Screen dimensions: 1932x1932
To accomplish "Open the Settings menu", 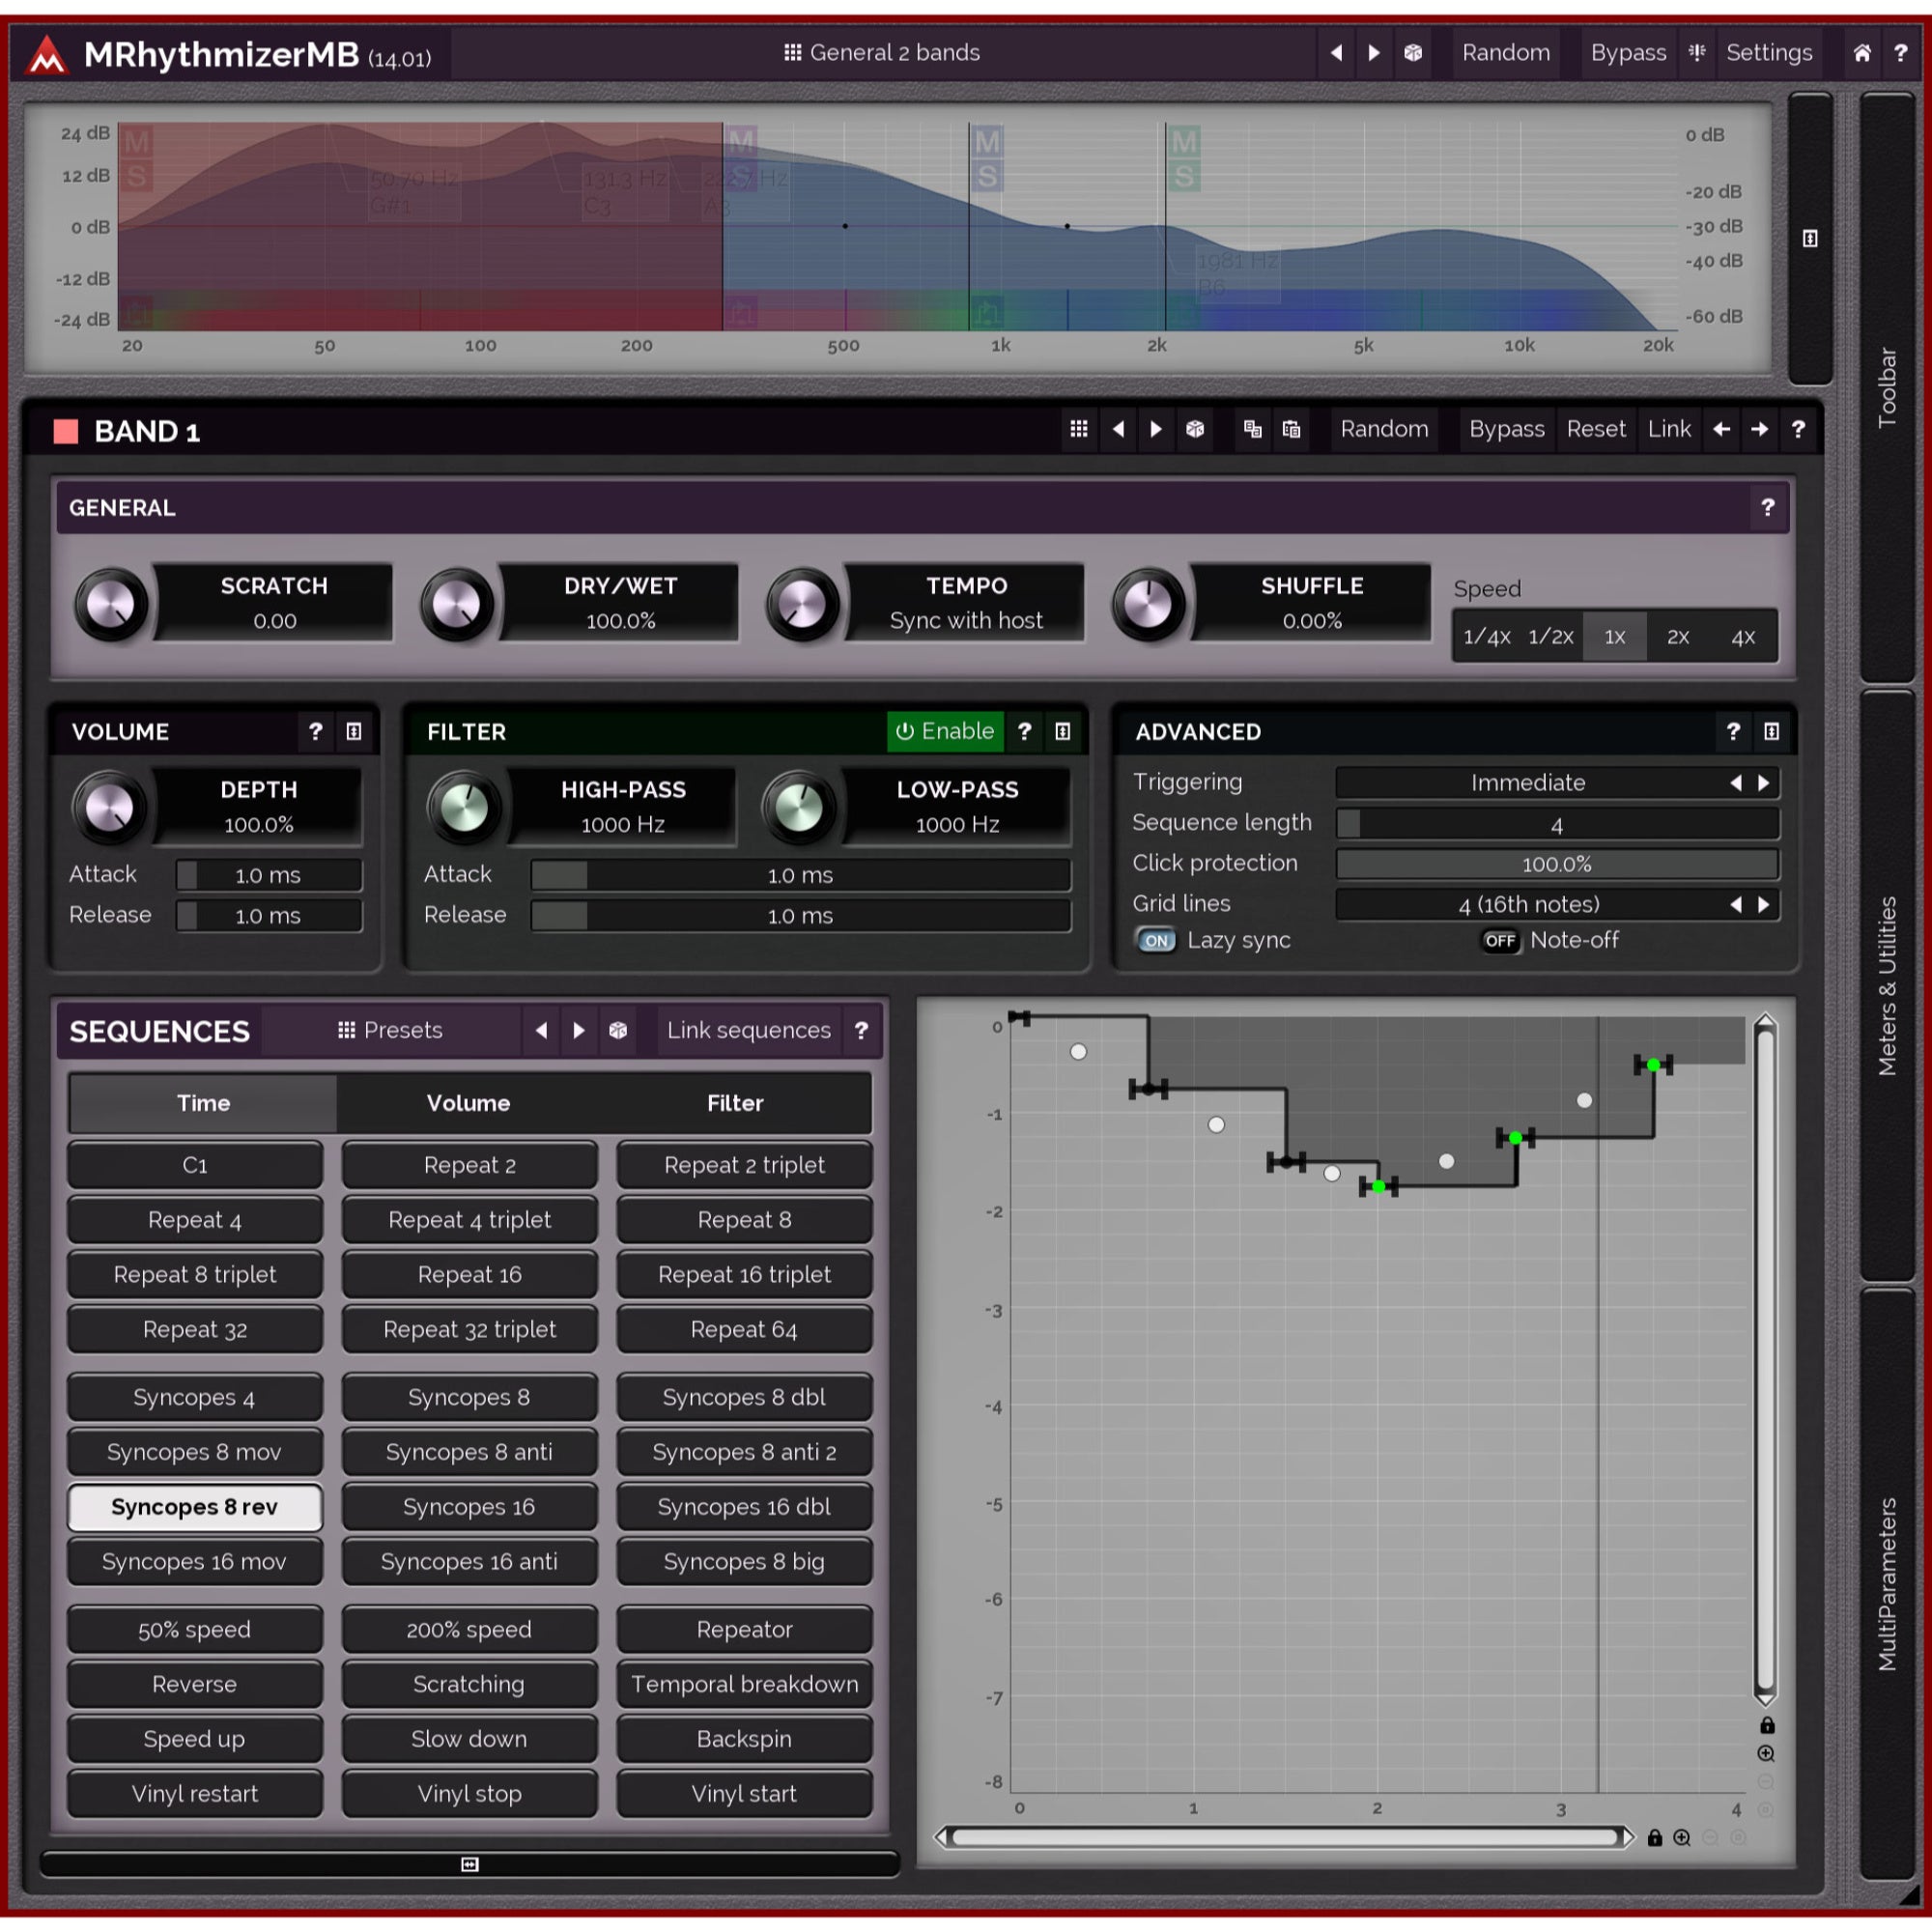I will tap(1768, 53).
